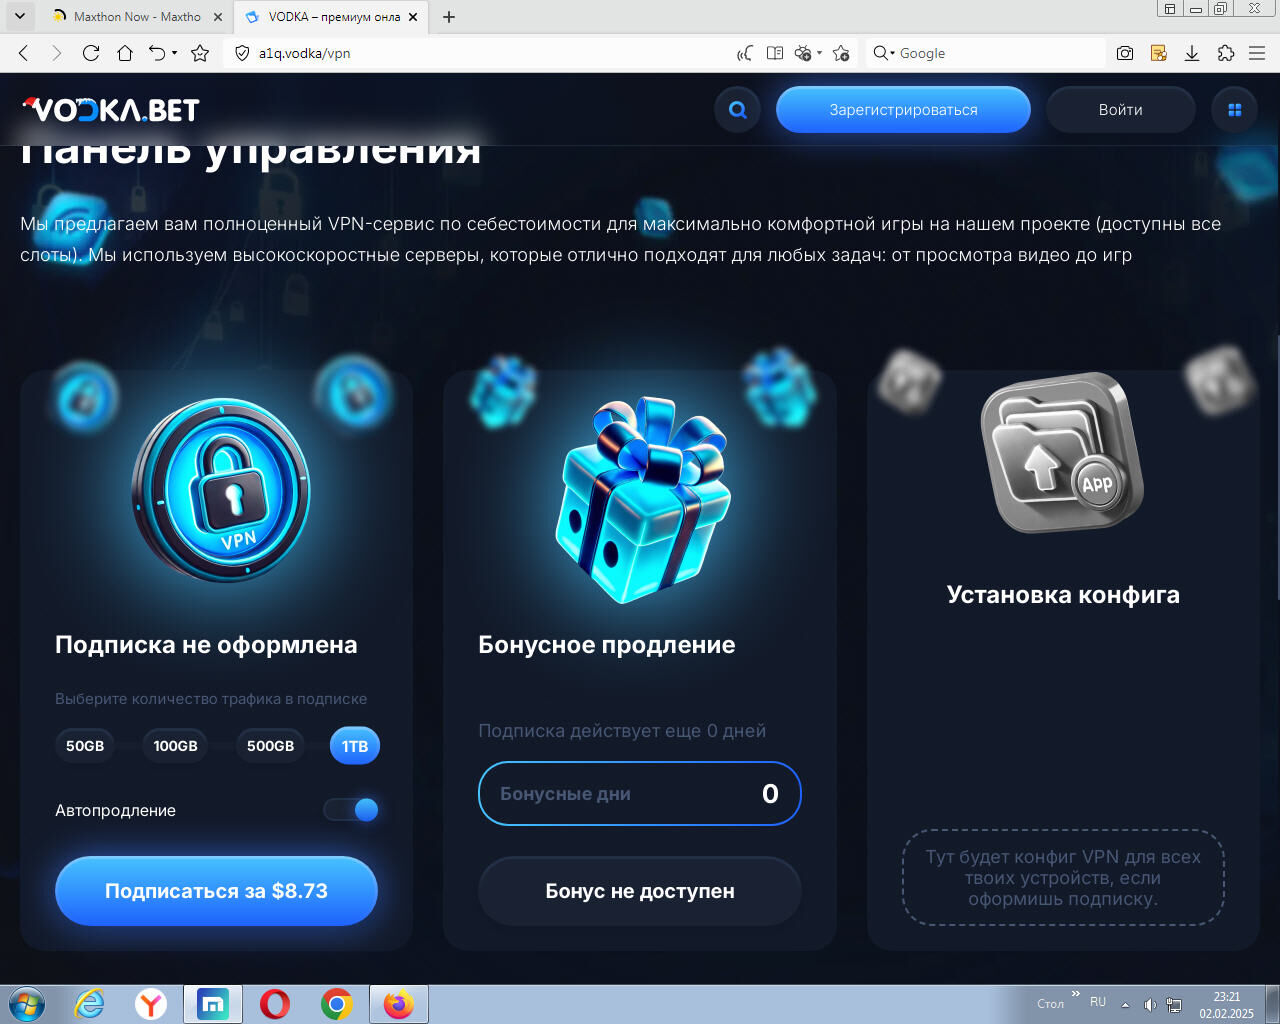Click the browser reload icon
Image resolution: width=1280 pixels, height=1024 pixels.
click(x=91, y=53)
